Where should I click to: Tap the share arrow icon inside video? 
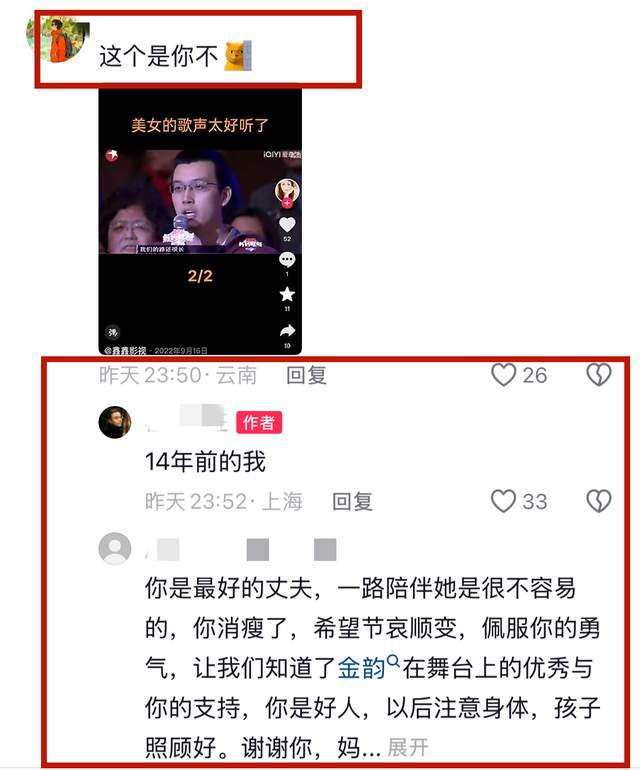287,330
